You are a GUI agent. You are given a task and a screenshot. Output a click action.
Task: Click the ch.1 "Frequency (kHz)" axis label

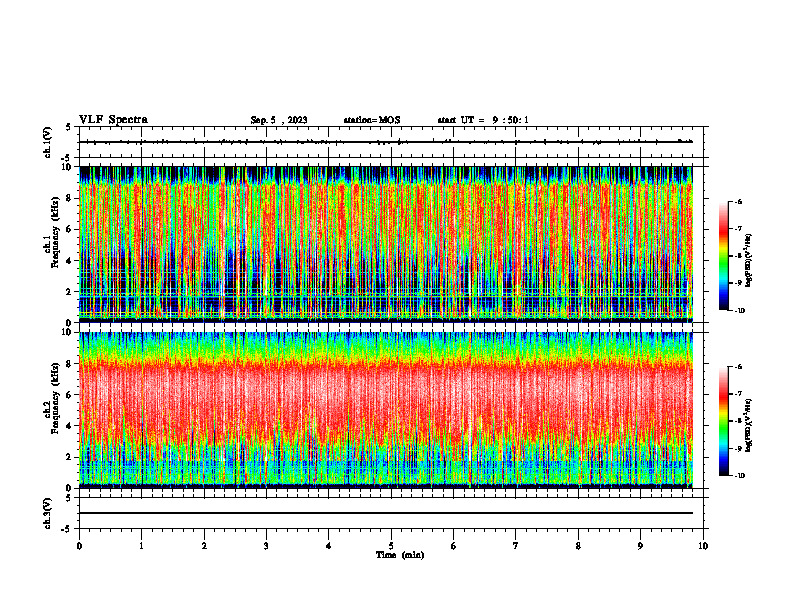click(x=55, y=233)
